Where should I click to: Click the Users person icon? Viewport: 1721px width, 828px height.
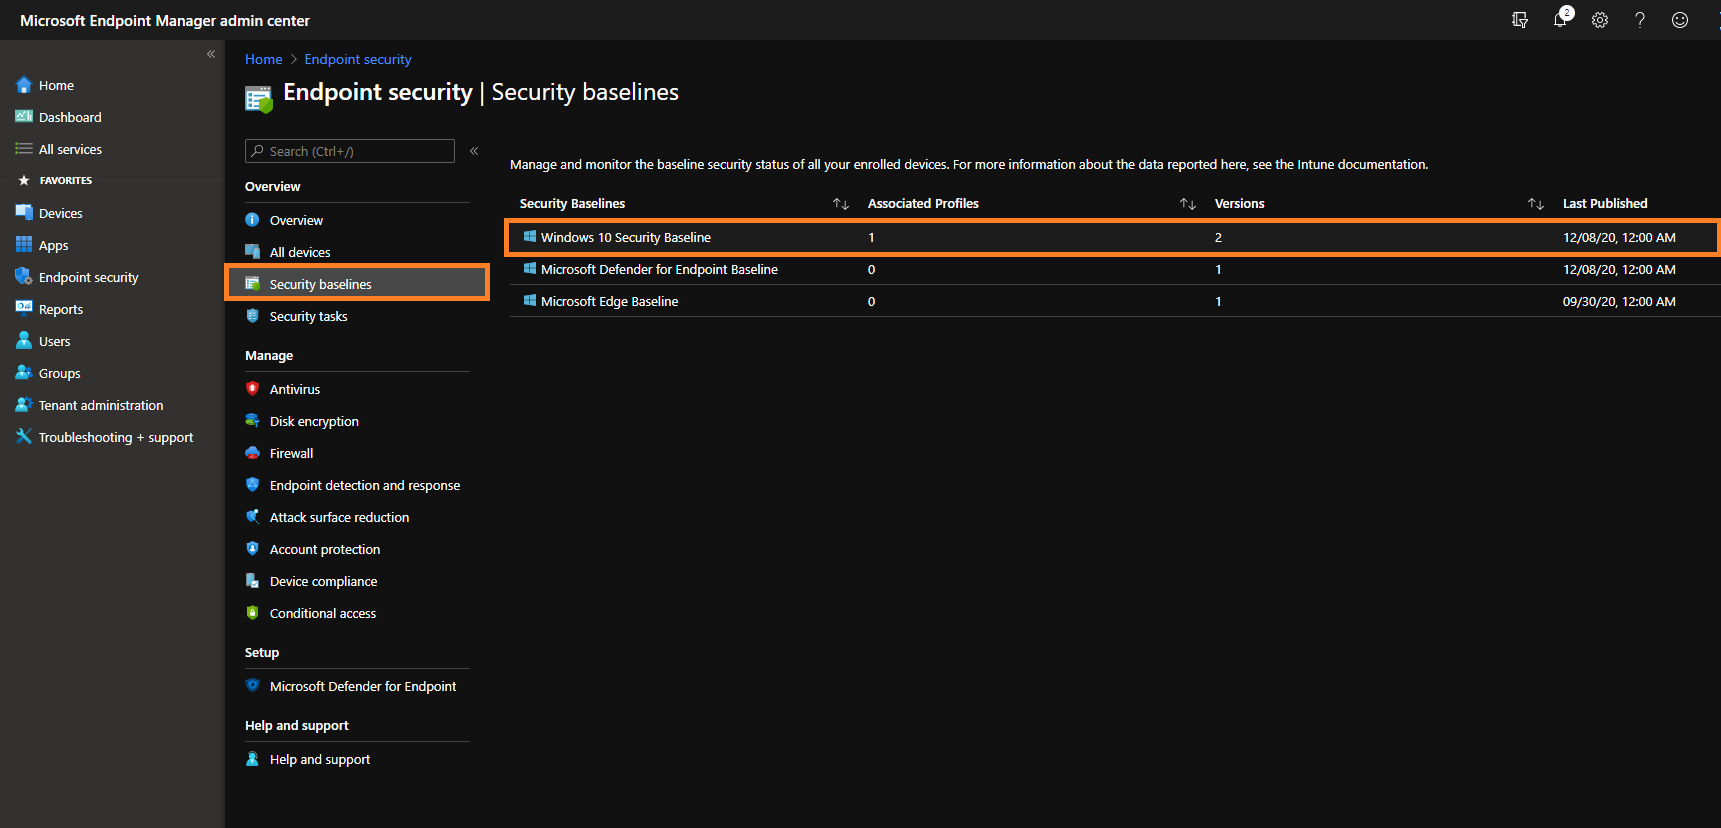point(24,341)
